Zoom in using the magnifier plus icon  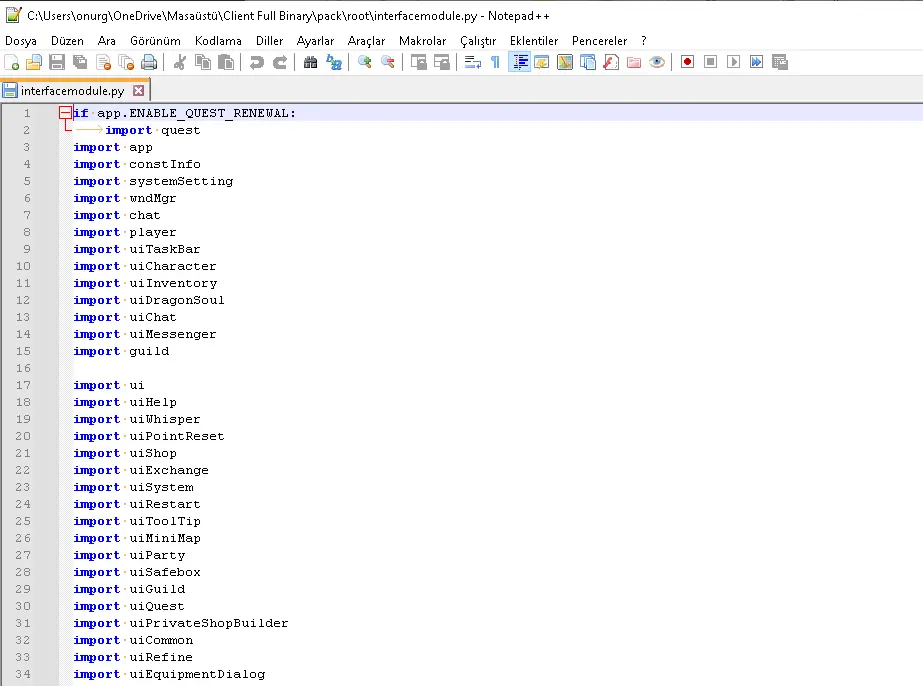[365, 62]
